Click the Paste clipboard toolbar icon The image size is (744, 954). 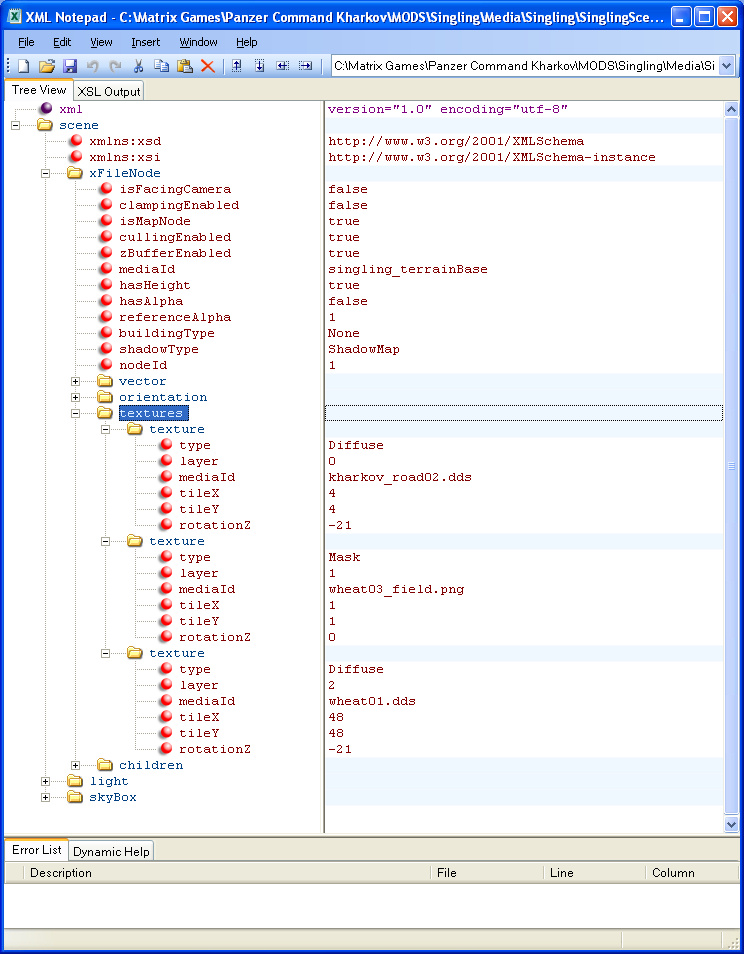184,66
